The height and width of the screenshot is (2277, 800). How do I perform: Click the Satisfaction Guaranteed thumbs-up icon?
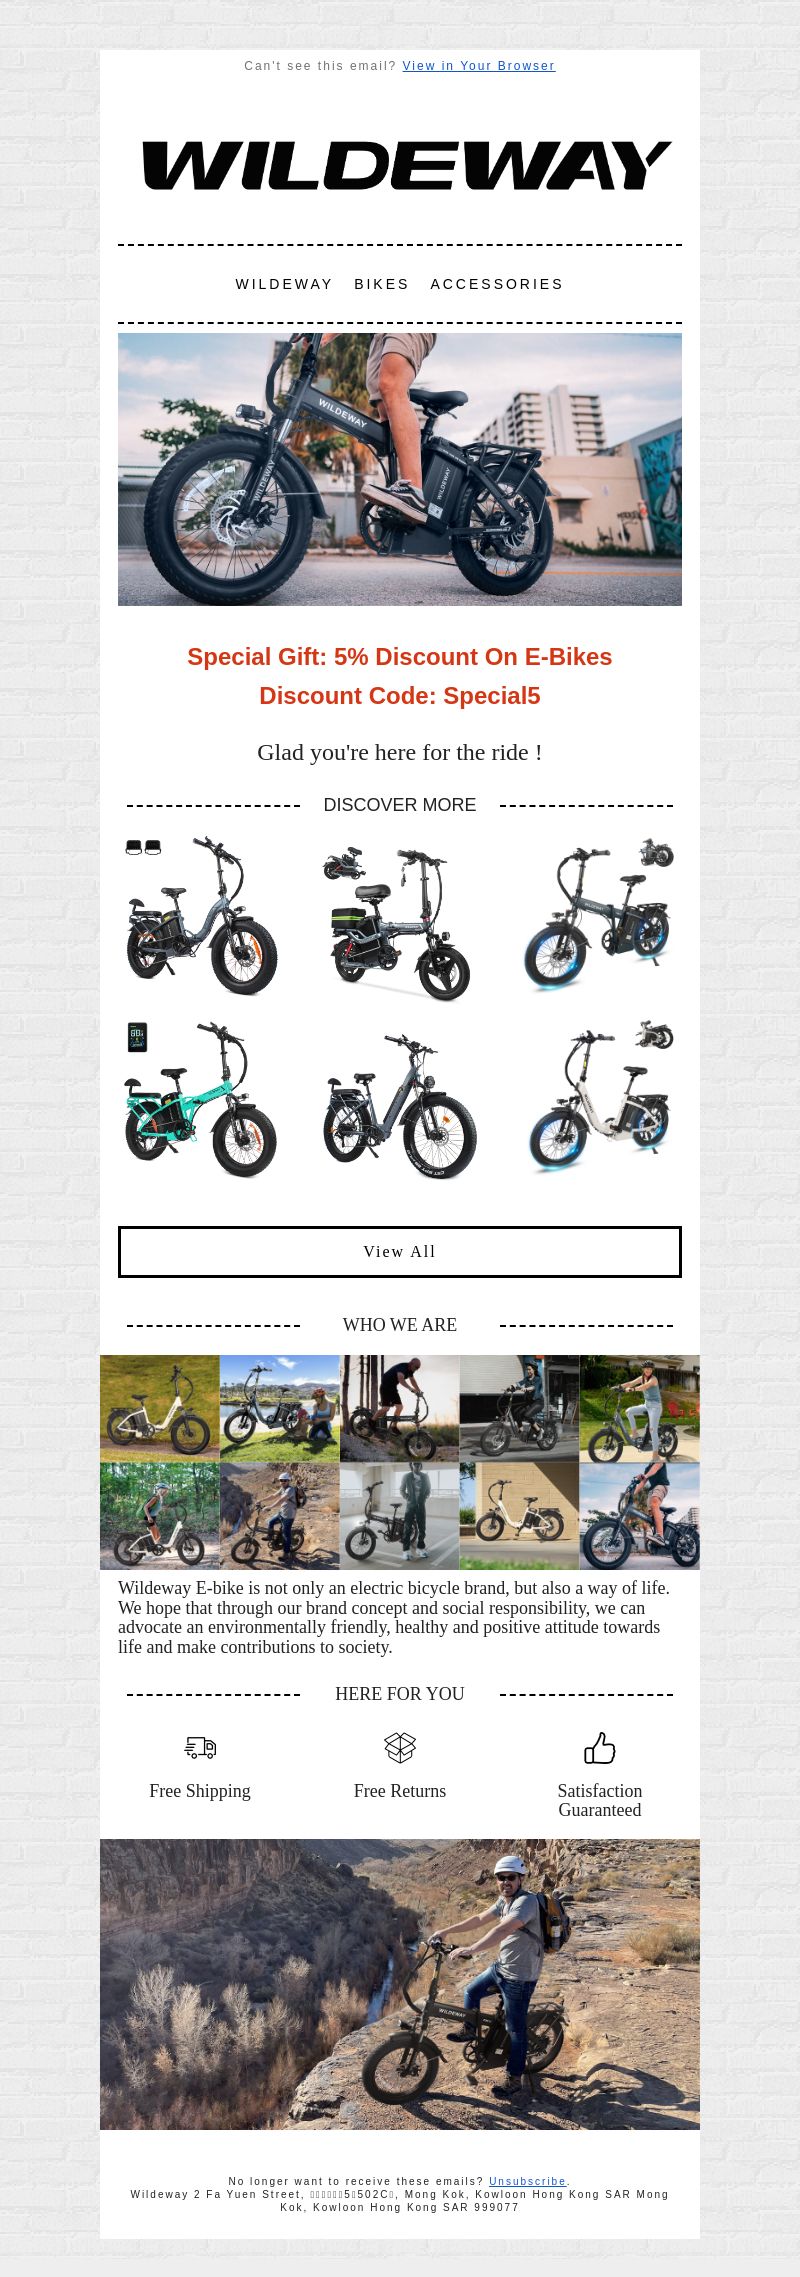click(x=600, y=1747)
